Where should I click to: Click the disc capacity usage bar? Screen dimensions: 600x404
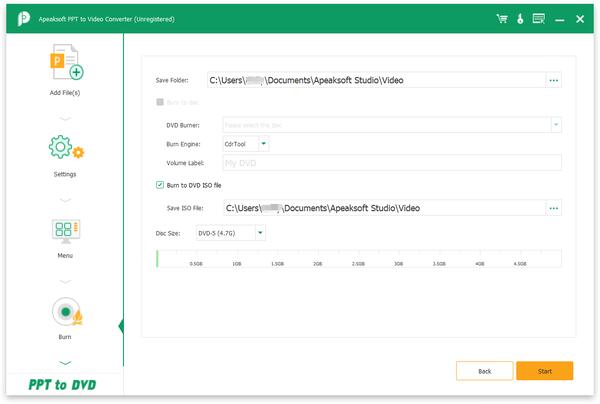click(x=359, y=258)
